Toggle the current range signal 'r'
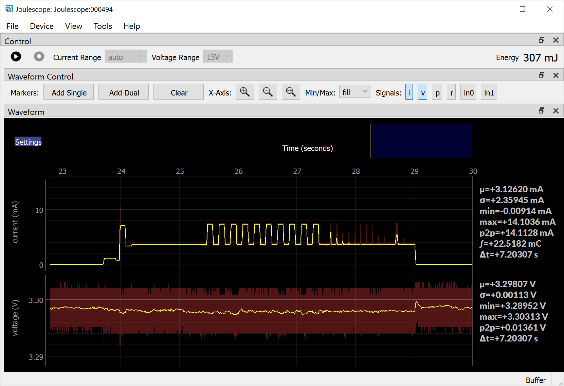 point(451,92)
